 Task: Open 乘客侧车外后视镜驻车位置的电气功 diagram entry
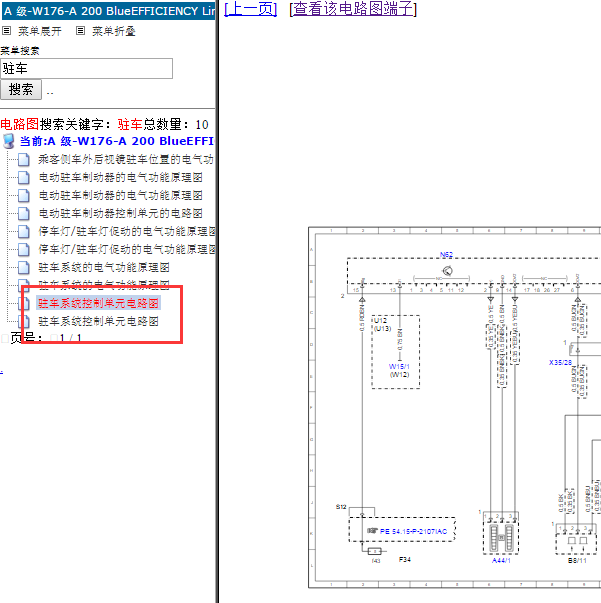click(126, 160)
